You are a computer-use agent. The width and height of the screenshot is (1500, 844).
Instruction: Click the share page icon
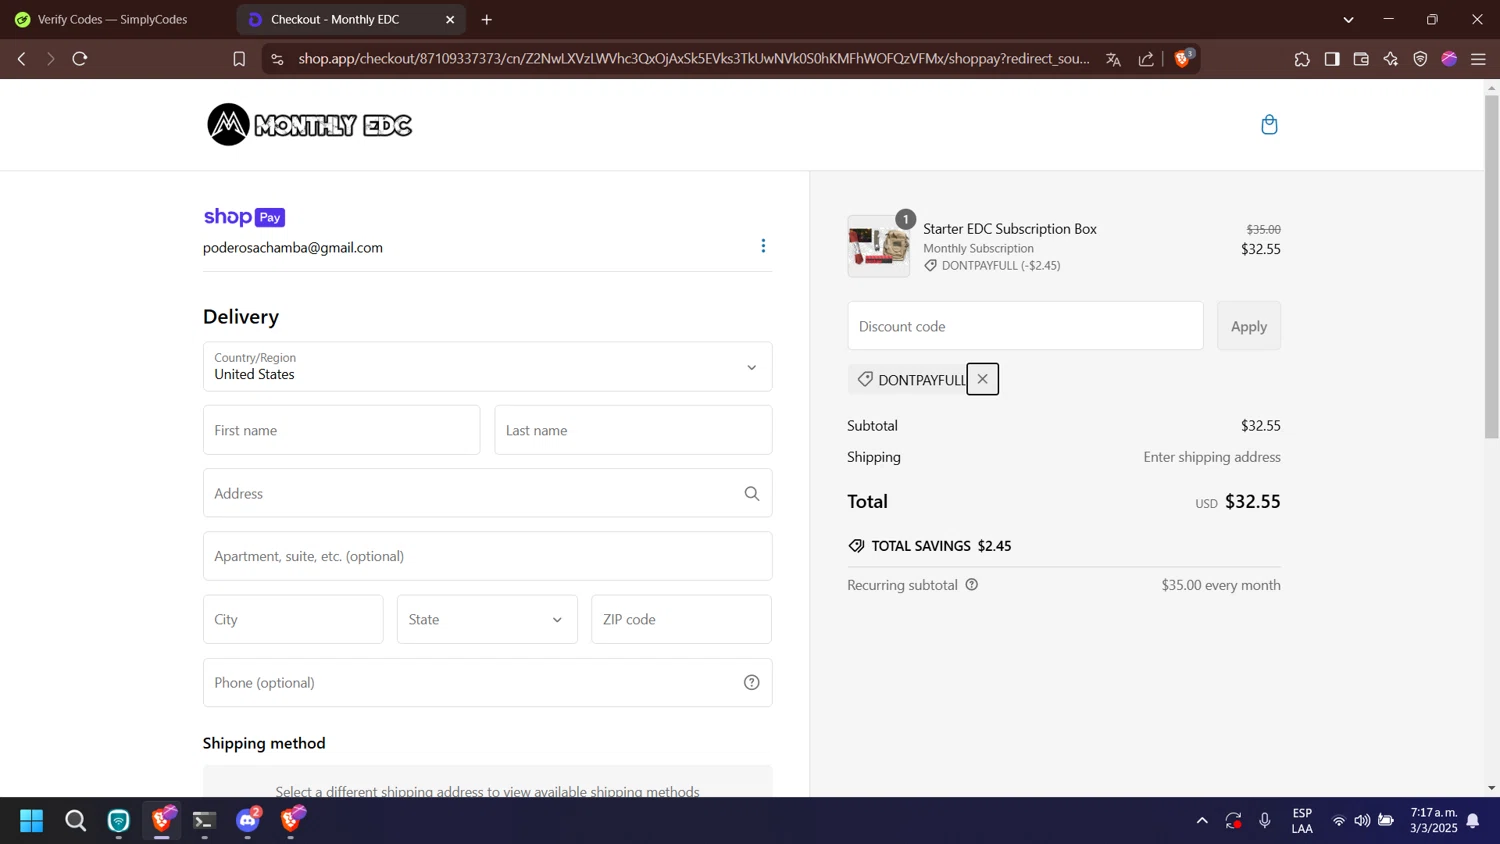[1146, 59]
